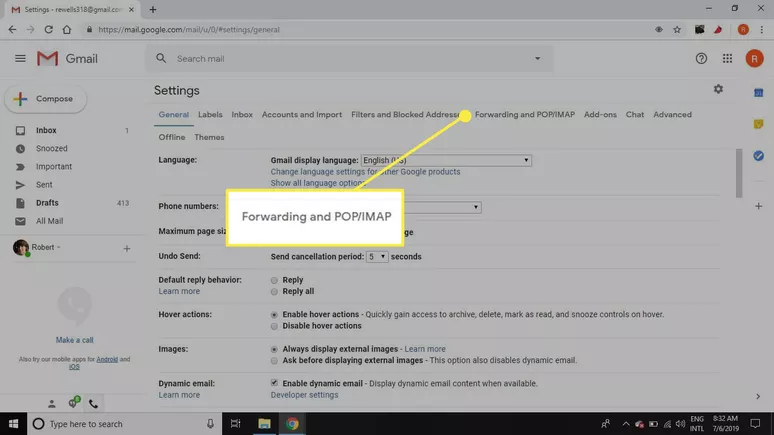Bookmark this page with the star
The height and width of the screenshot is (435, 774).
[677, 30]
